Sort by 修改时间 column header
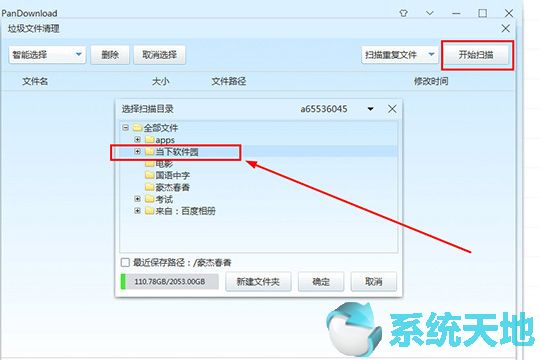The width and height of the screenshot is (540, 360). pyautogui.click(x=431, y=81)
